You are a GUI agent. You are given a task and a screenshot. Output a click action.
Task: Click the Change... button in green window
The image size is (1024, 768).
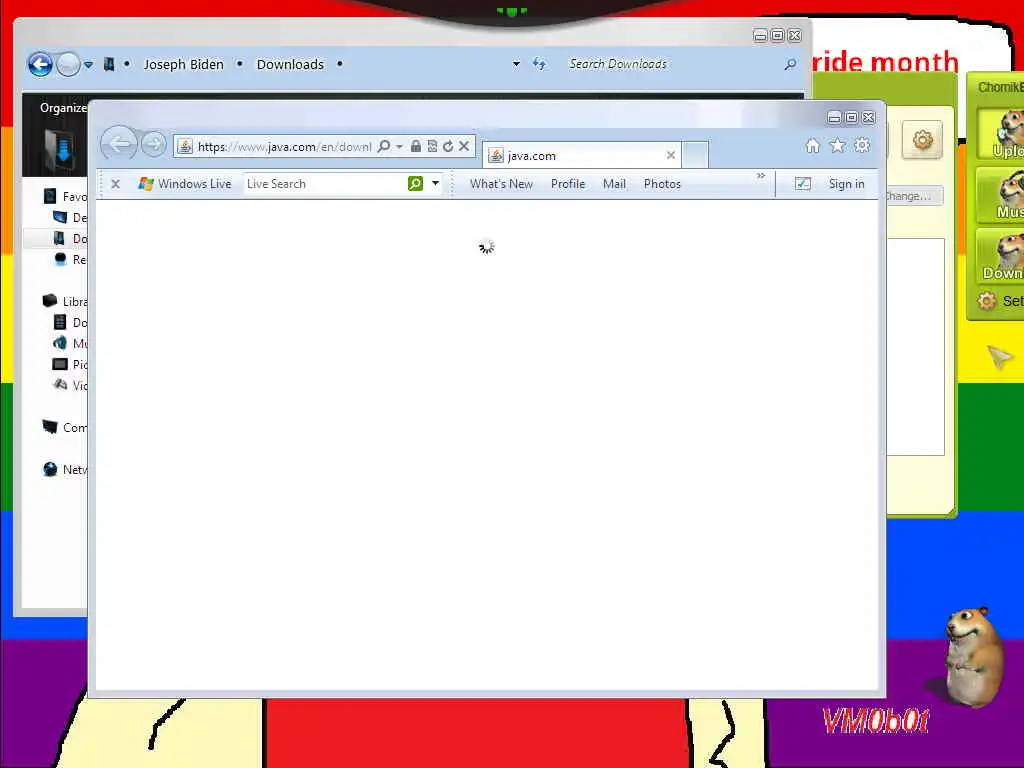[x=915, y=196]
